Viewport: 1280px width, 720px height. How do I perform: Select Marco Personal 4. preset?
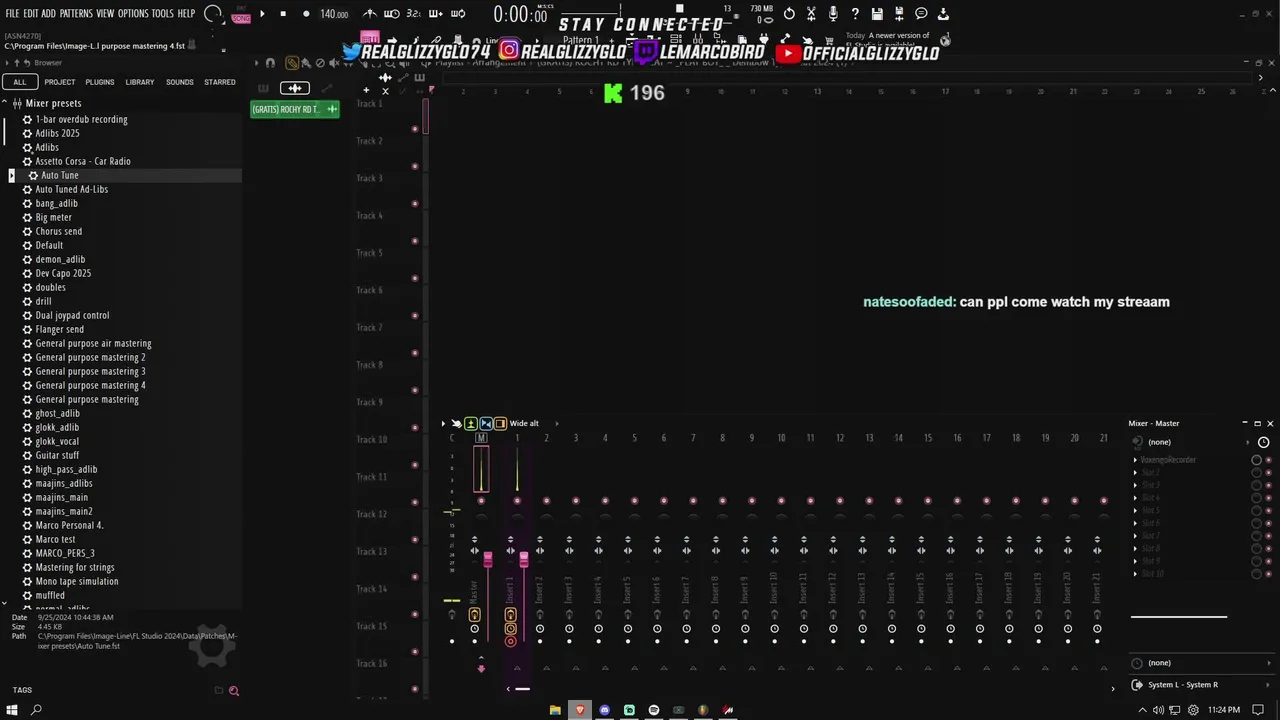pyautogui.click(x=69, y=525)
